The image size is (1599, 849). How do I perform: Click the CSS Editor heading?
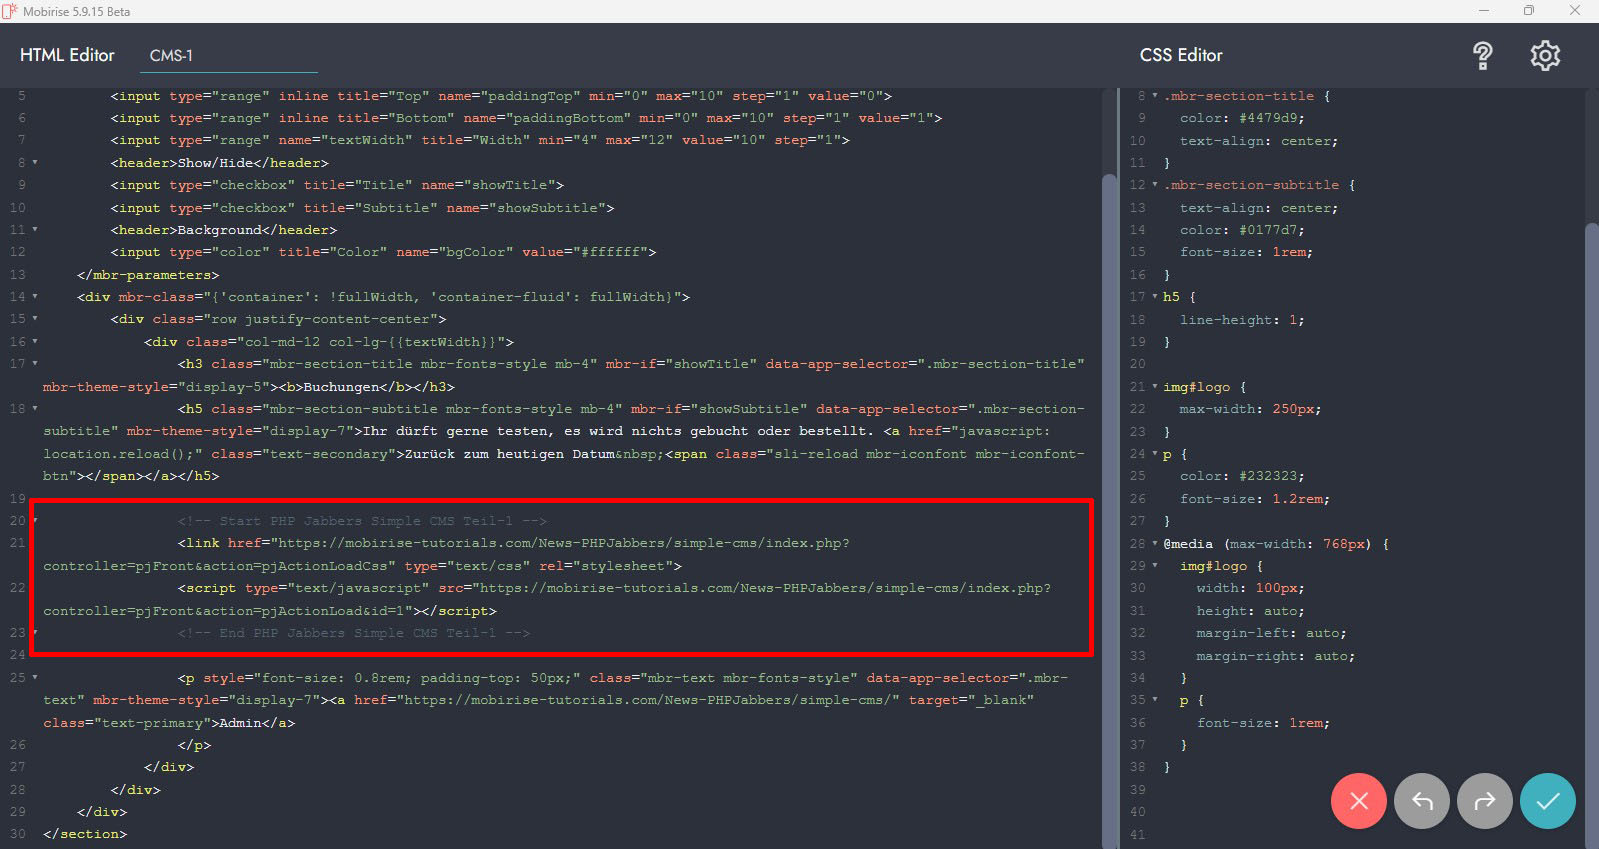tap(1181, 55)
